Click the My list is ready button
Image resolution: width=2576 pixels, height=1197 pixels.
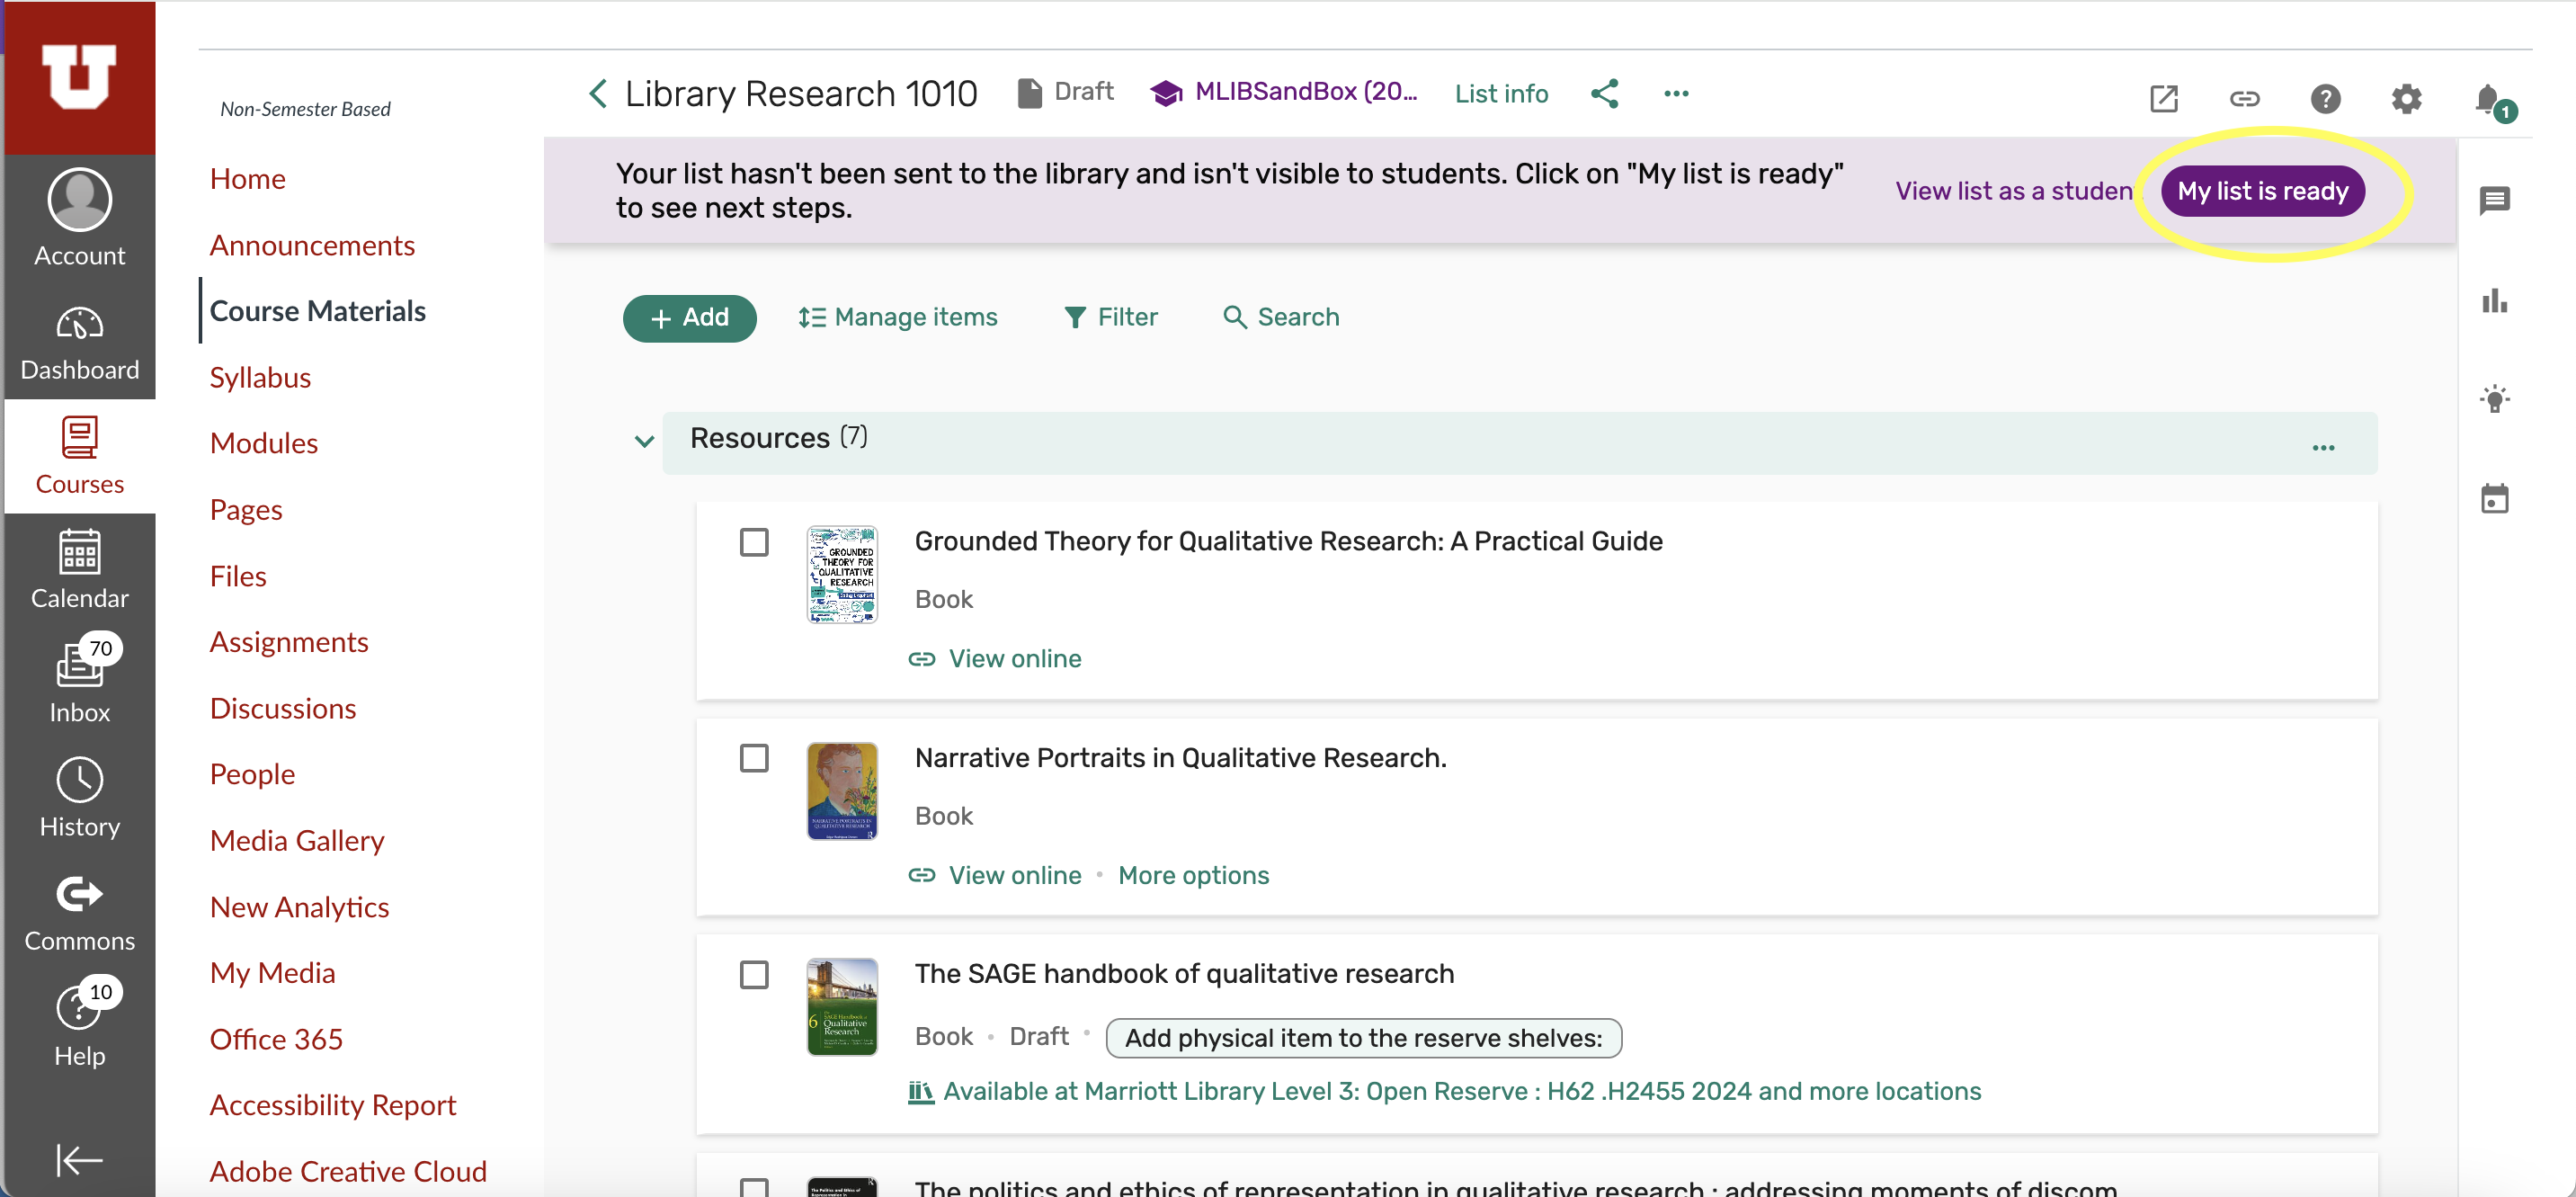2262,191
